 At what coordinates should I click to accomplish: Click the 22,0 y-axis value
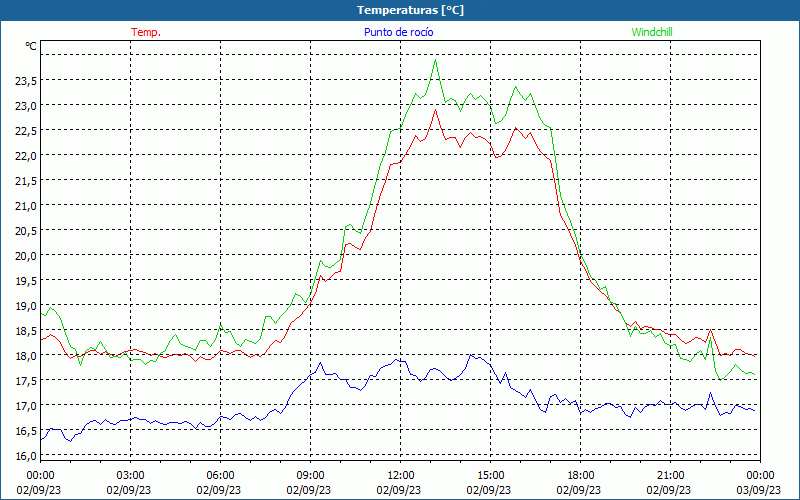(26, 156)
